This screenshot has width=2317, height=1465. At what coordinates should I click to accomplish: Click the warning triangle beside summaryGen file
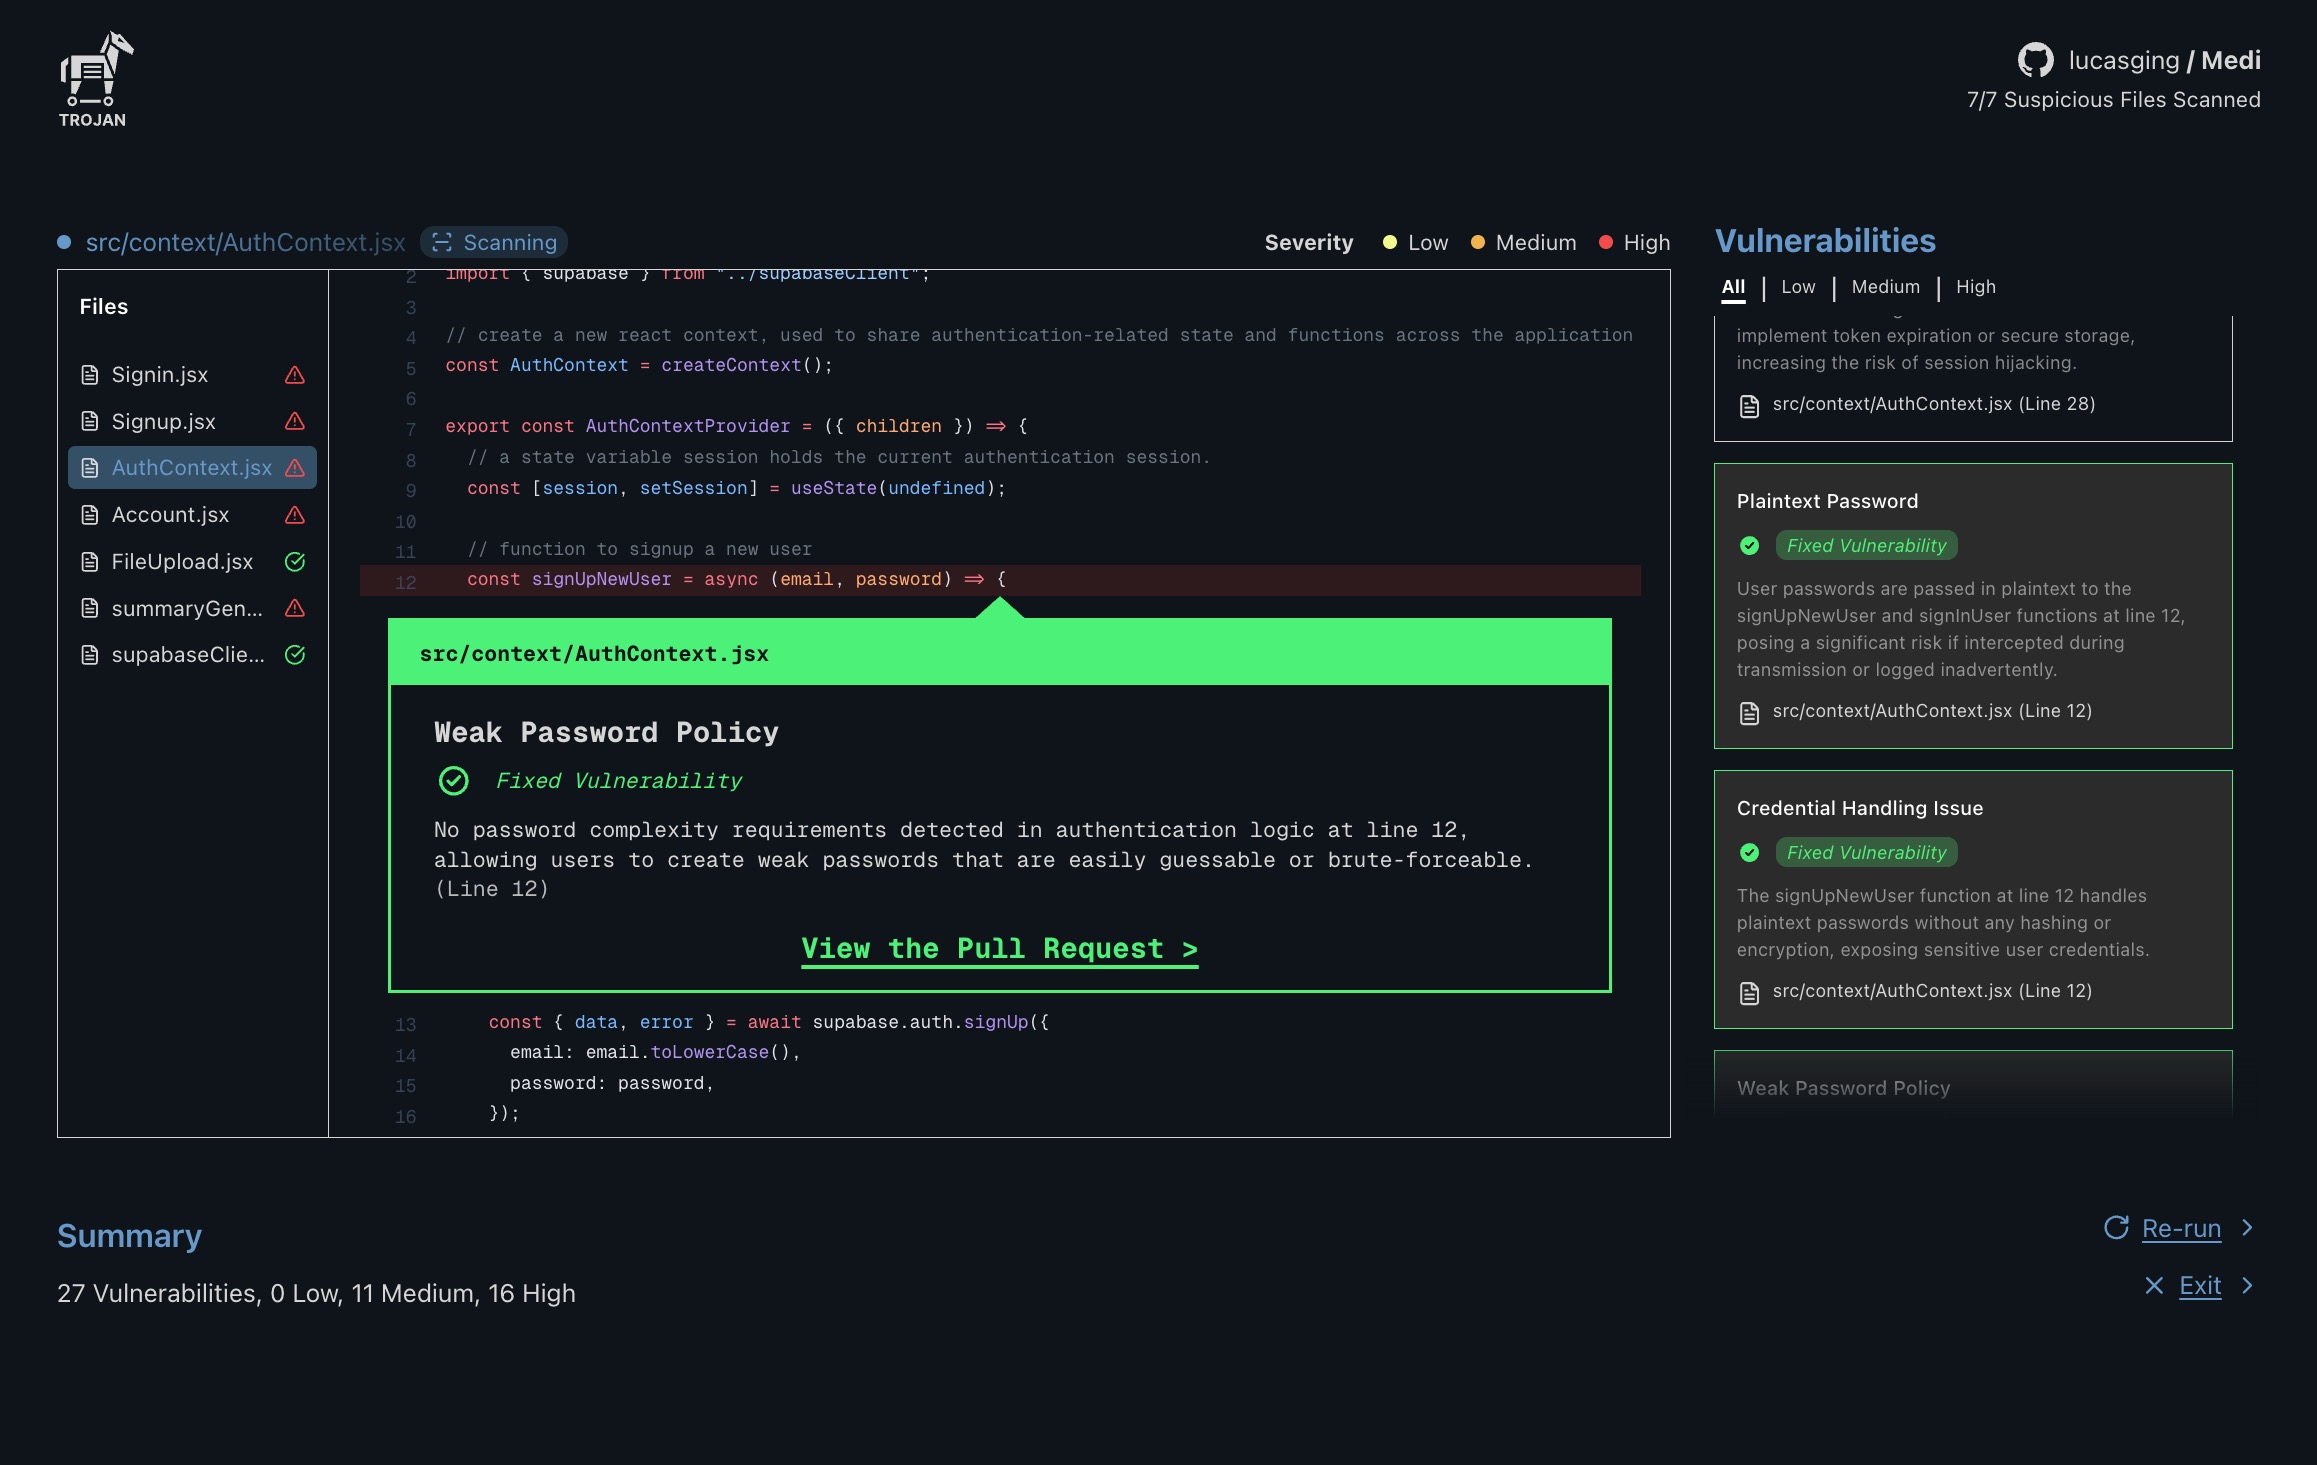pos(294,608)
